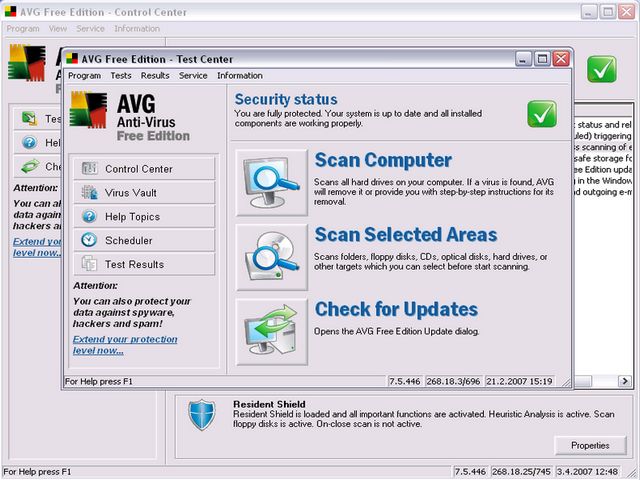Click the AVG logo in the Control Center window

(27, 62)
